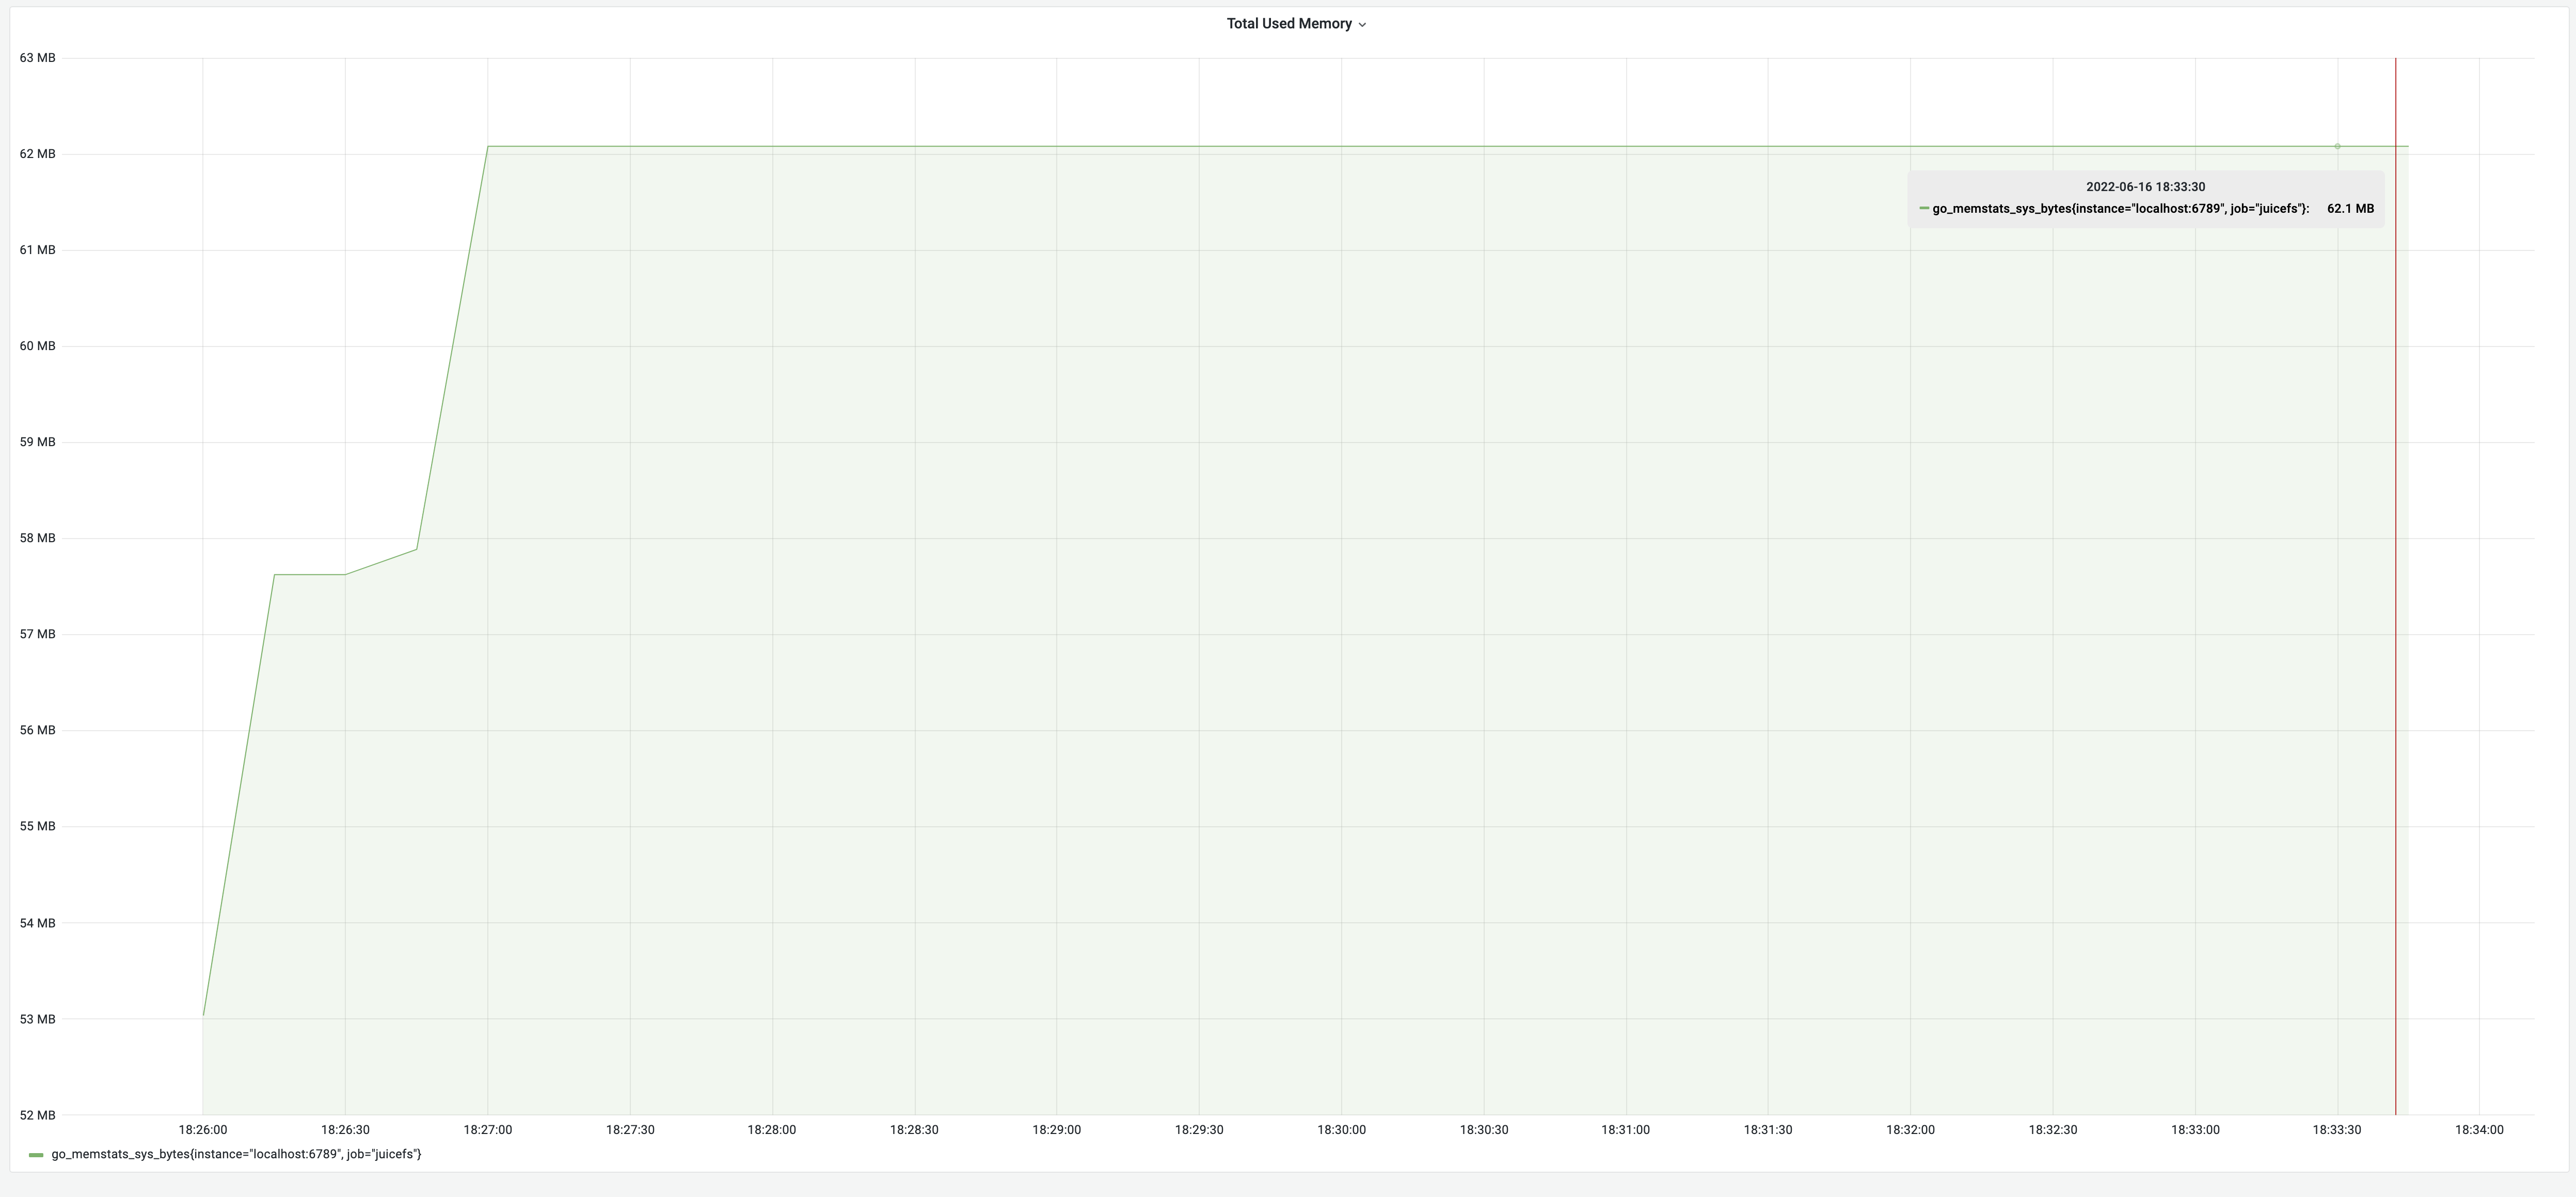Screen dimensions: 2576x1197
Task: Click the 18:27:00 x-axis time label
Action: click(x=487, y=1130)
